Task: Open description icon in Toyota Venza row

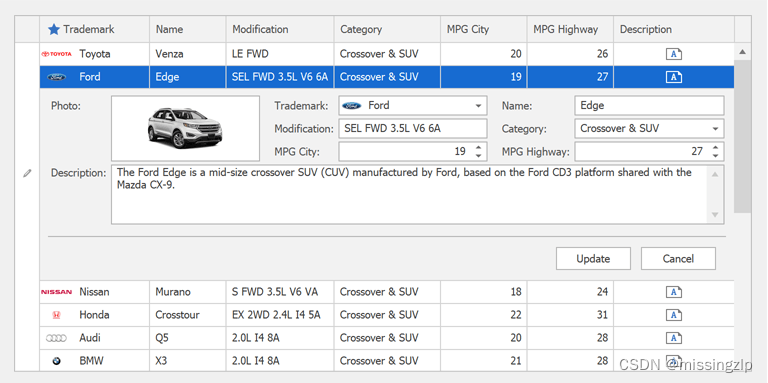Action: (x=674, y=54)
